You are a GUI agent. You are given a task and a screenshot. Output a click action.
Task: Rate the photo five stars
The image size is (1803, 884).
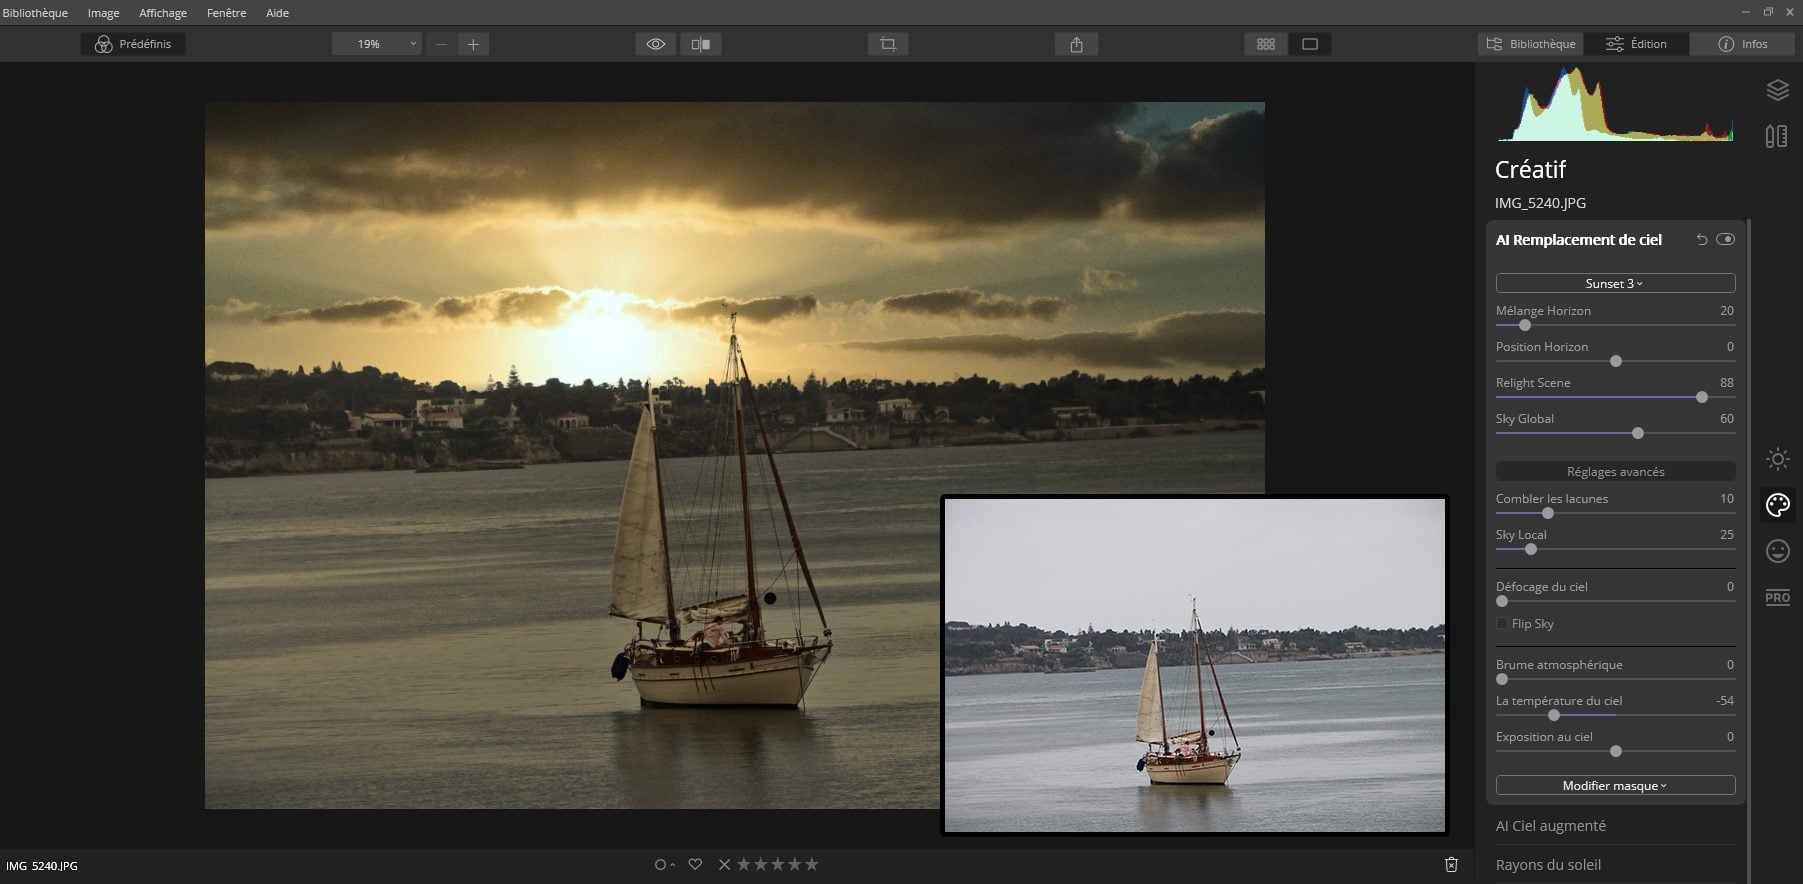coord(811,865)
